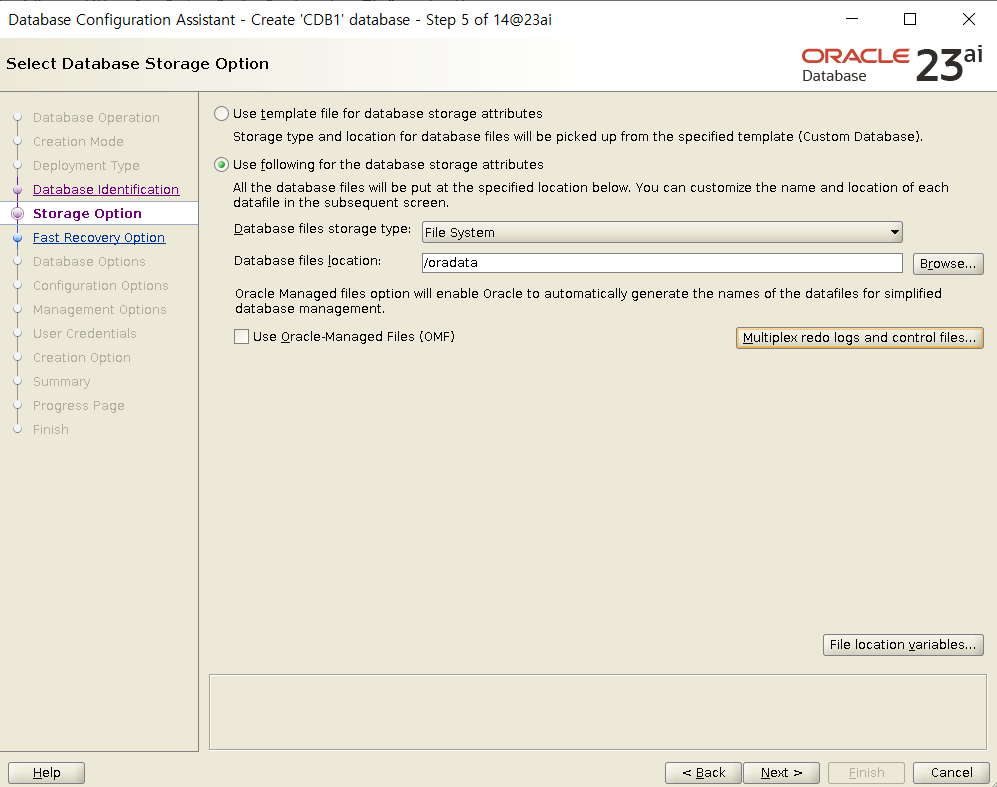Viewport: 997px width, 787px height.
Task: Enable Use Oracle-Managed Files (OMF) checkbox
Action: click(242, 336)
